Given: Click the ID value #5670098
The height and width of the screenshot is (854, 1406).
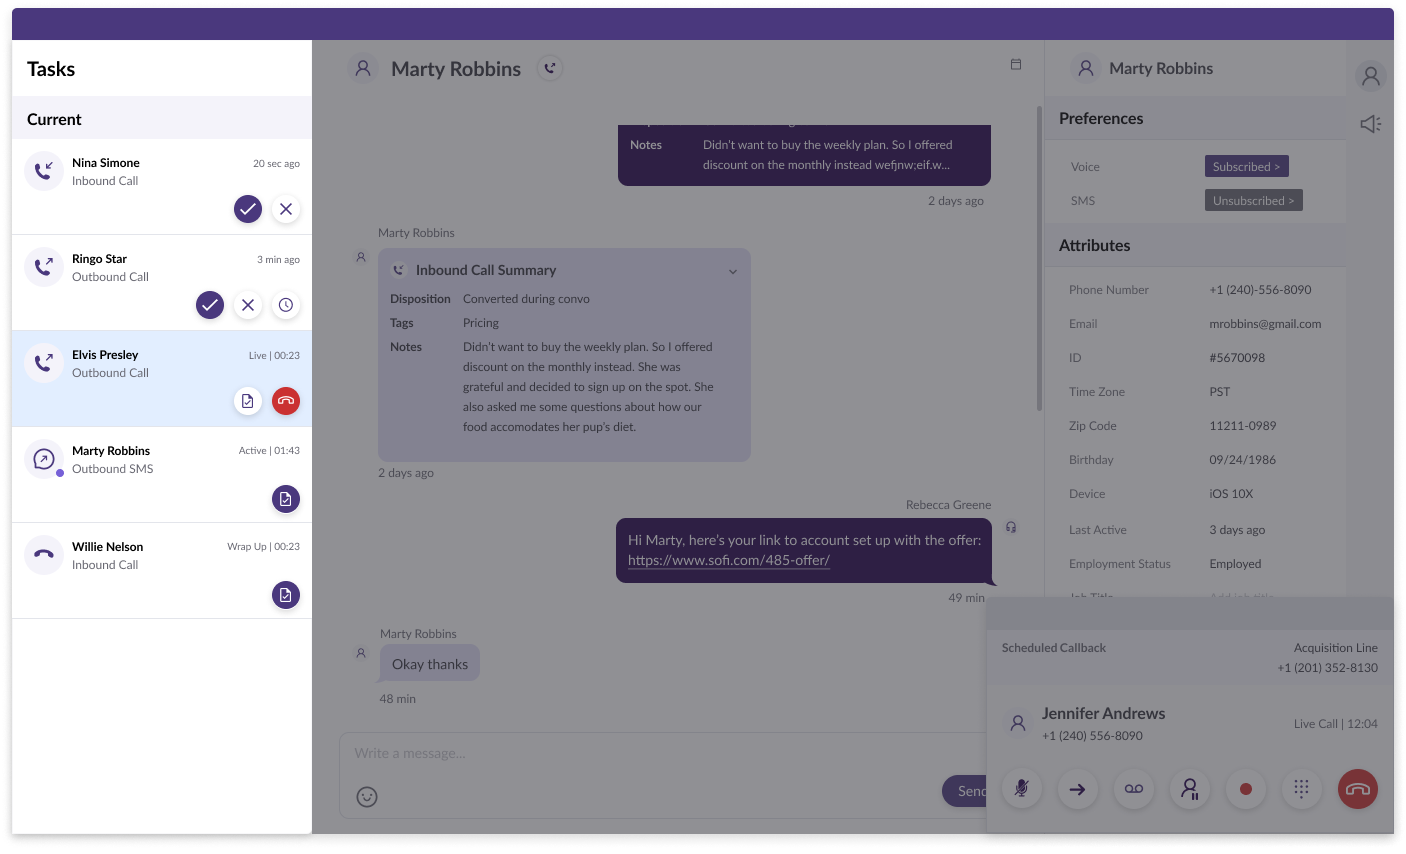Looking at the screenshot, I should [1237, 358].
